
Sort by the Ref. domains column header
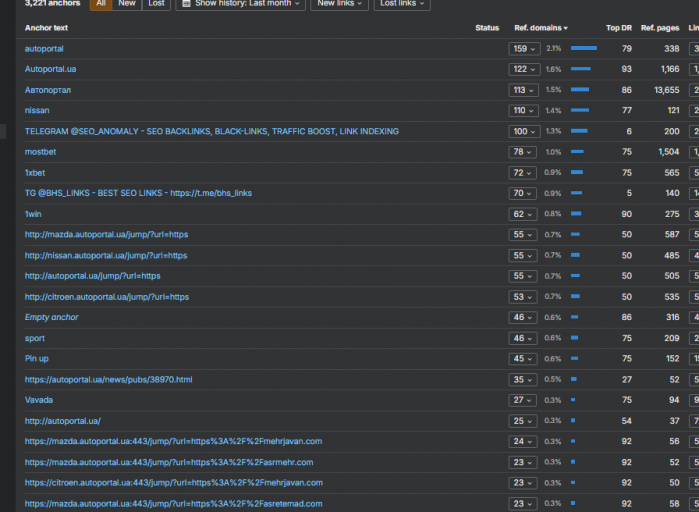(x=541, y=28)
